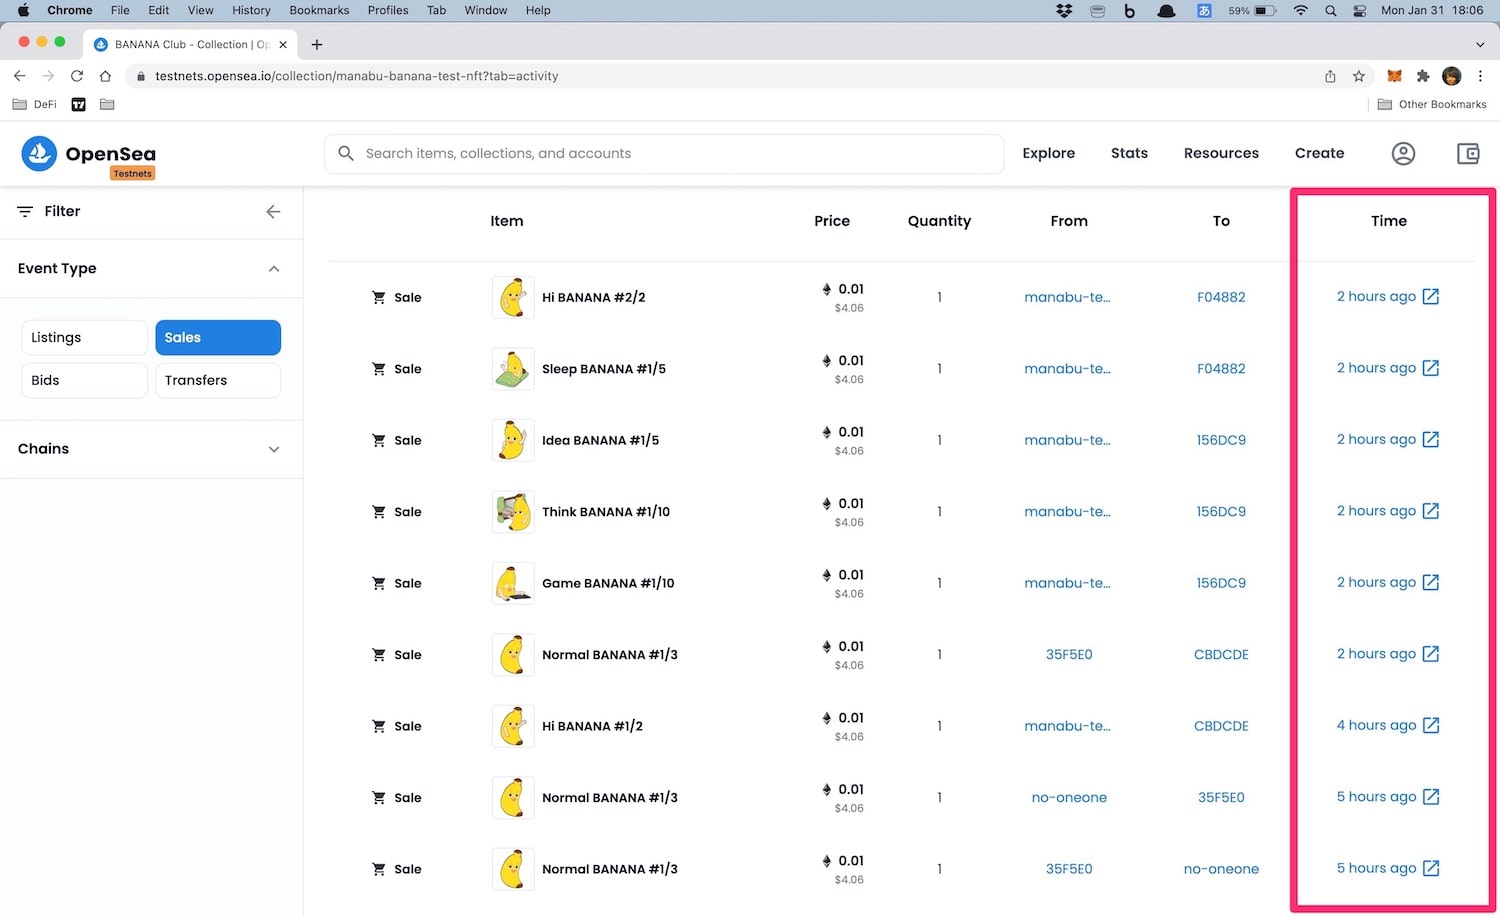Collapse the filter sidebar with arrow

273,211
